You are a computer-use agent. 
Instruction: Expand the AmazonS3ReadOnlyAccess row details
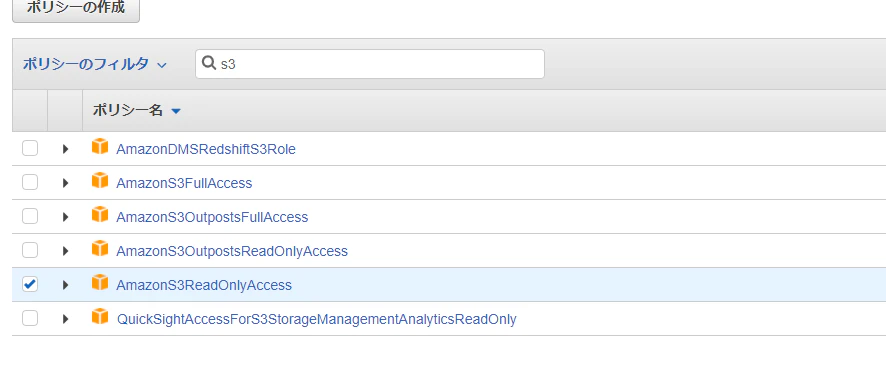coord(66,285)
